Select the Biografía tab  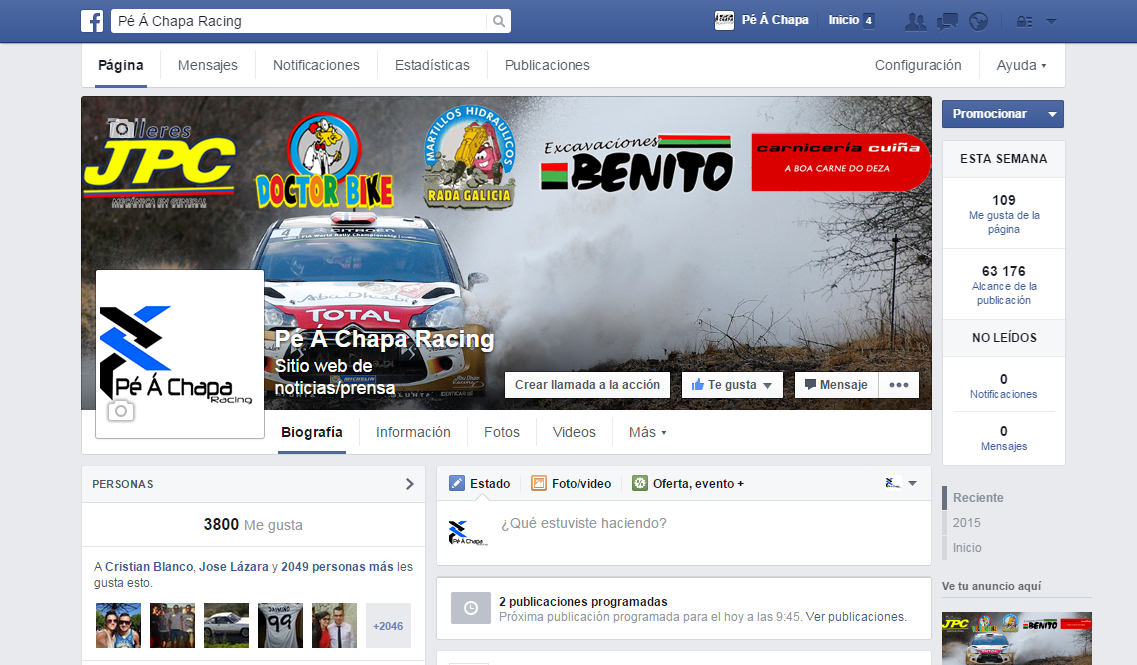312,432
